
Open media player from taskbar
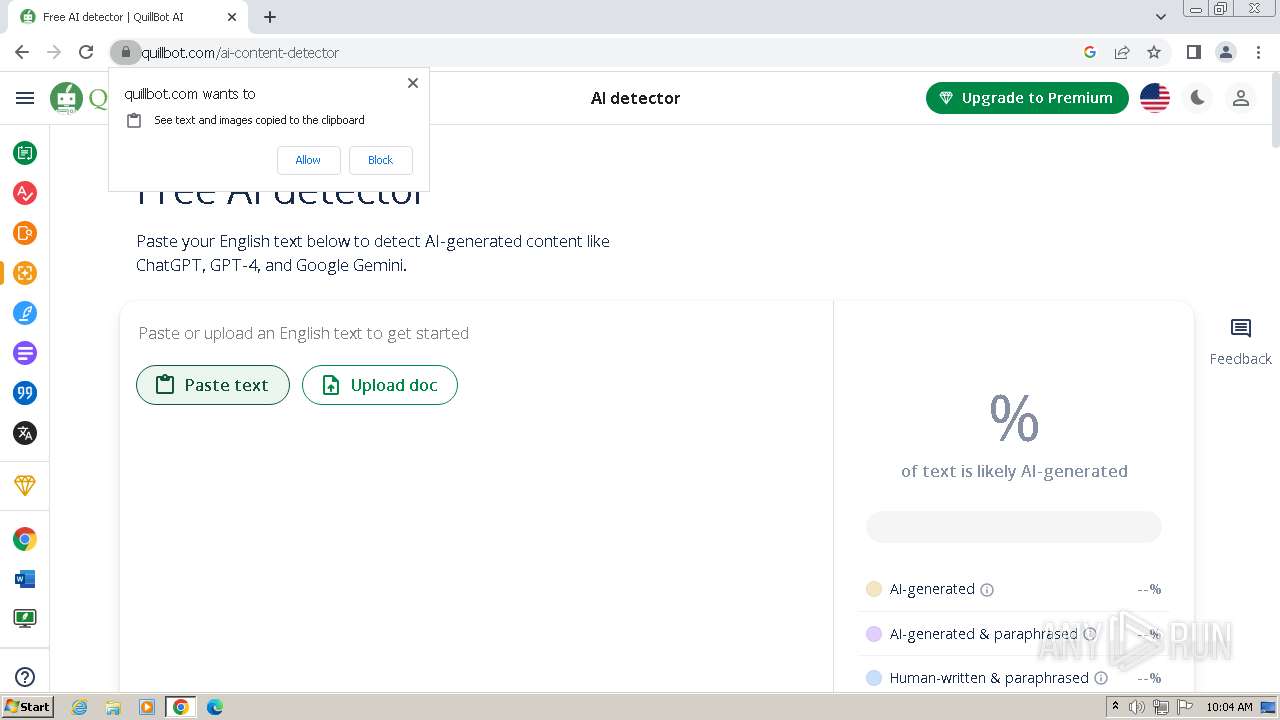(x=147, y=707)
